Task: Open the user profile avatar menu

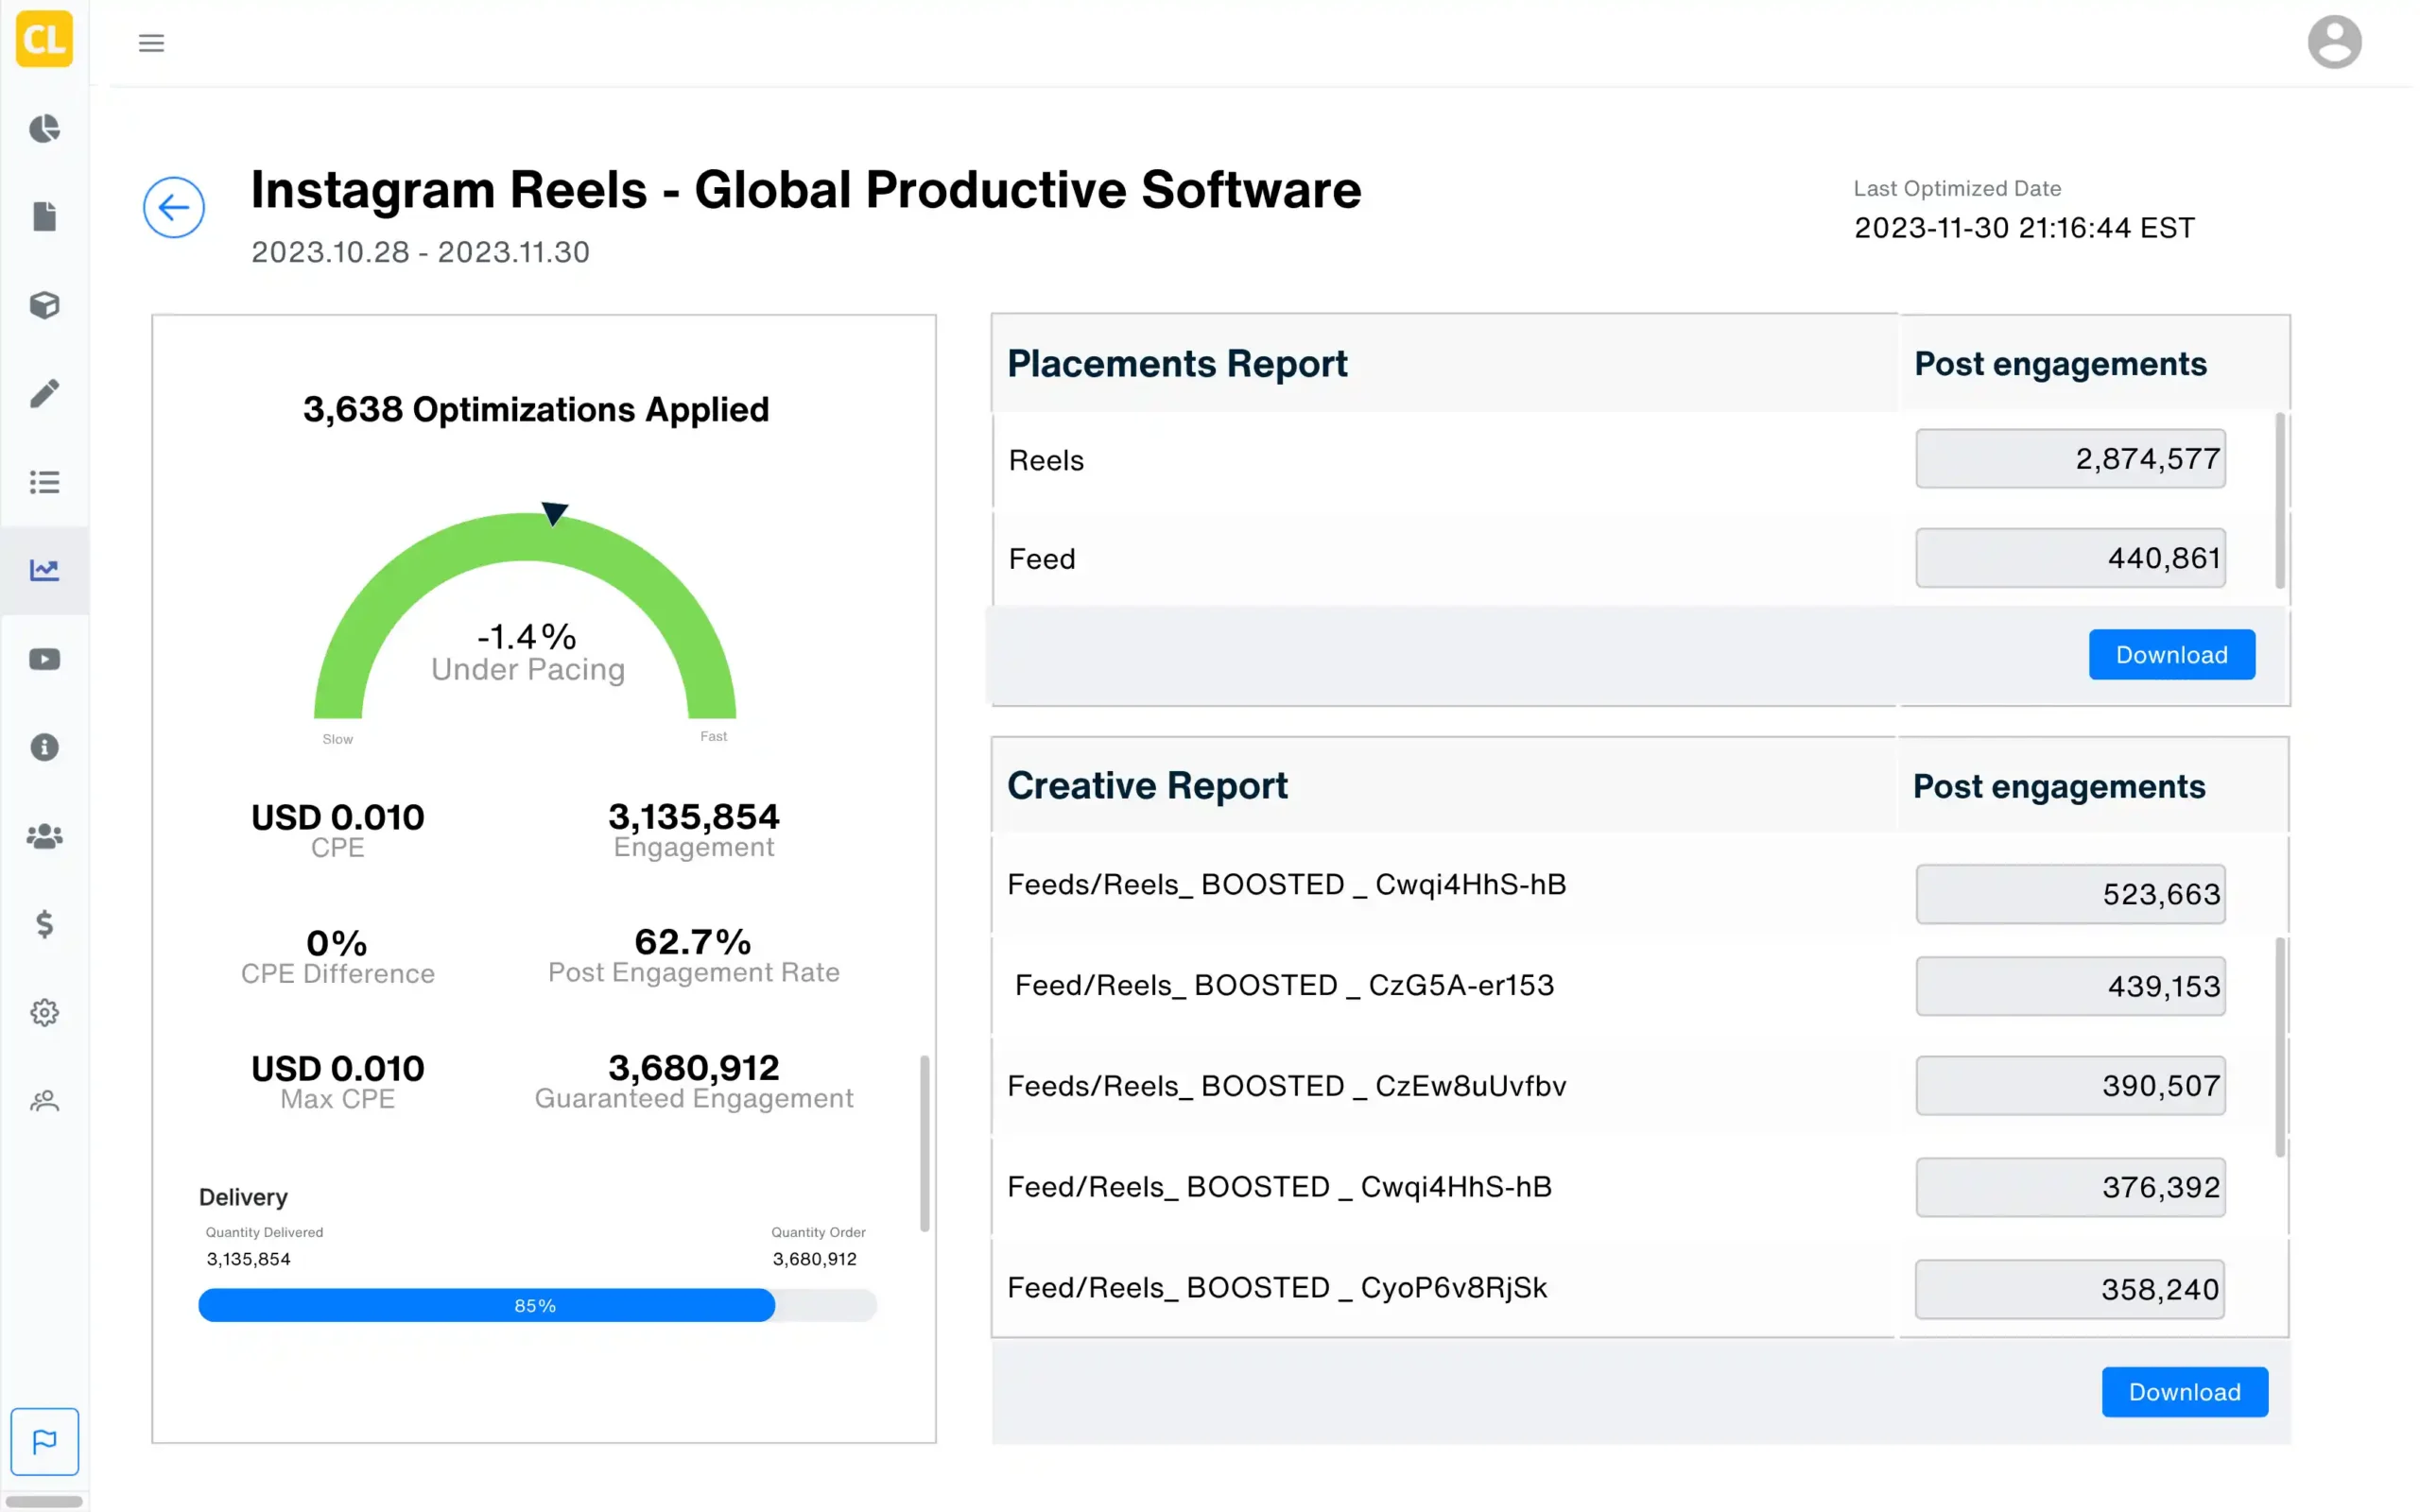Action: pos(2335,41)
